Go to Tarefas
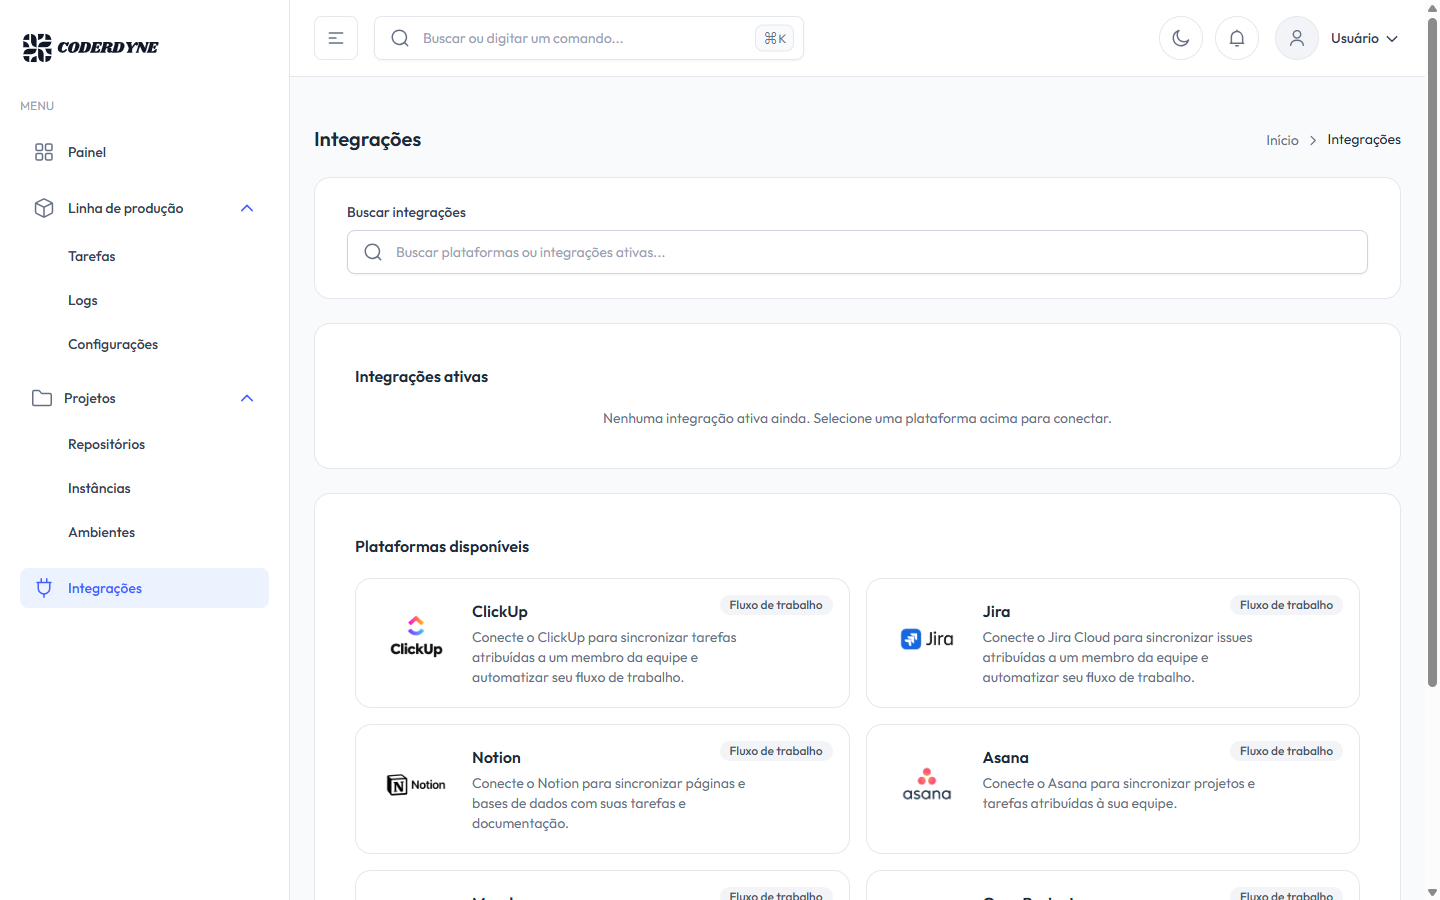This screenshot has height=900, width=1440. pos(92,256)
